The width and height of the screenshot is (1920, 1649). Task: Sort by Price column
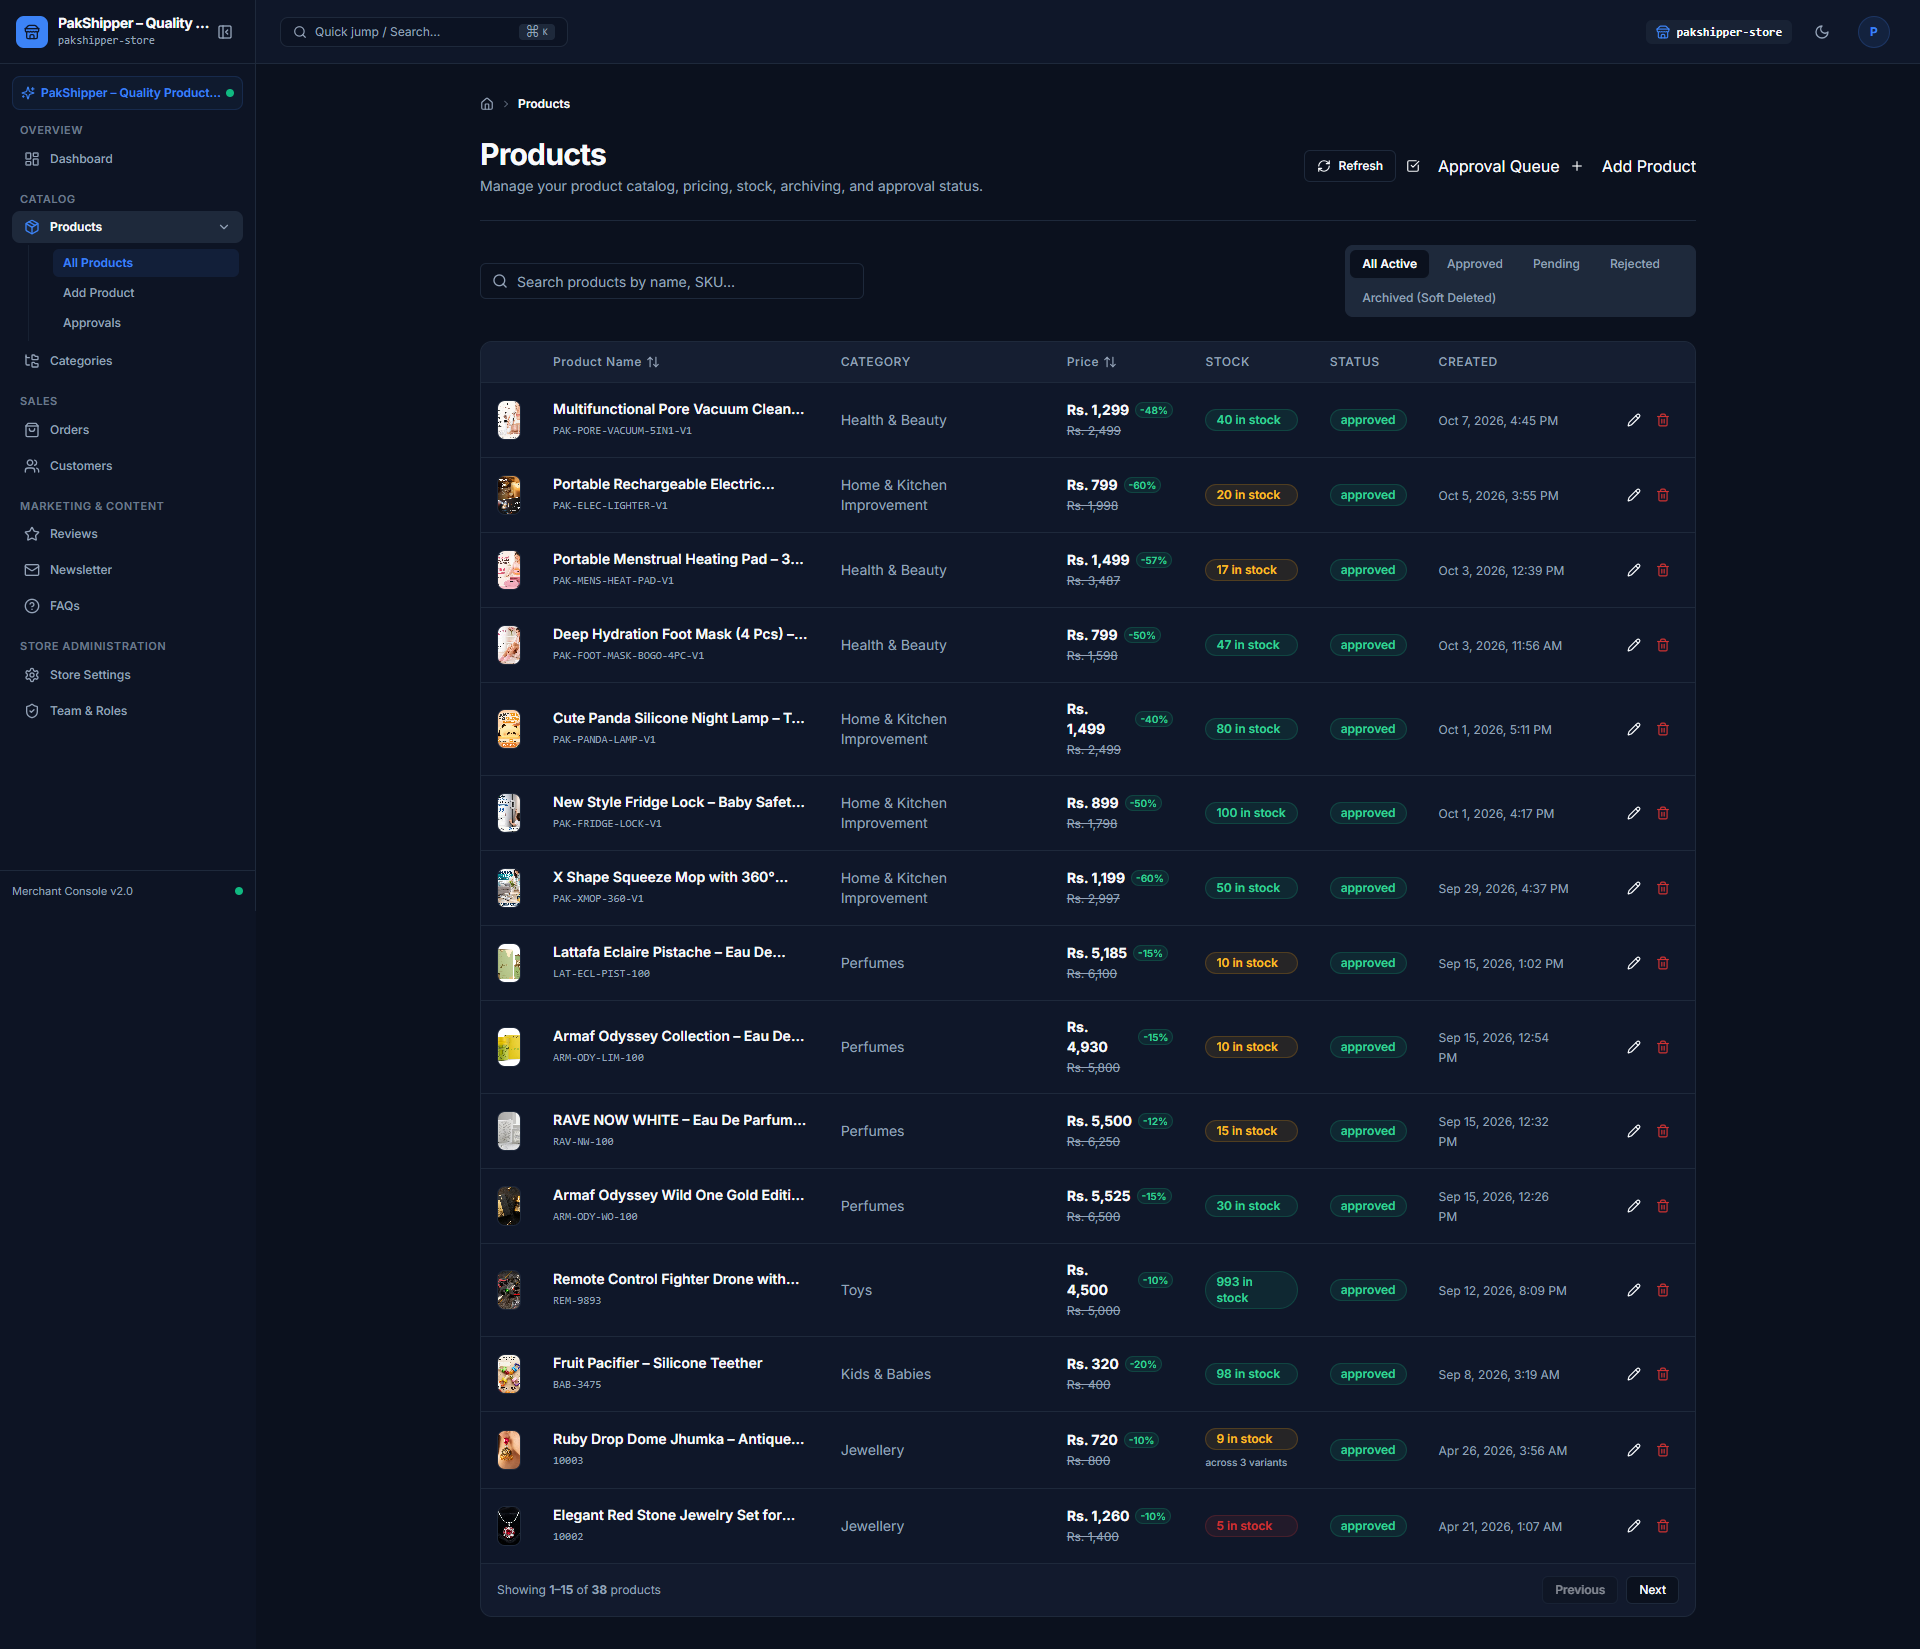pos(1091,362)
